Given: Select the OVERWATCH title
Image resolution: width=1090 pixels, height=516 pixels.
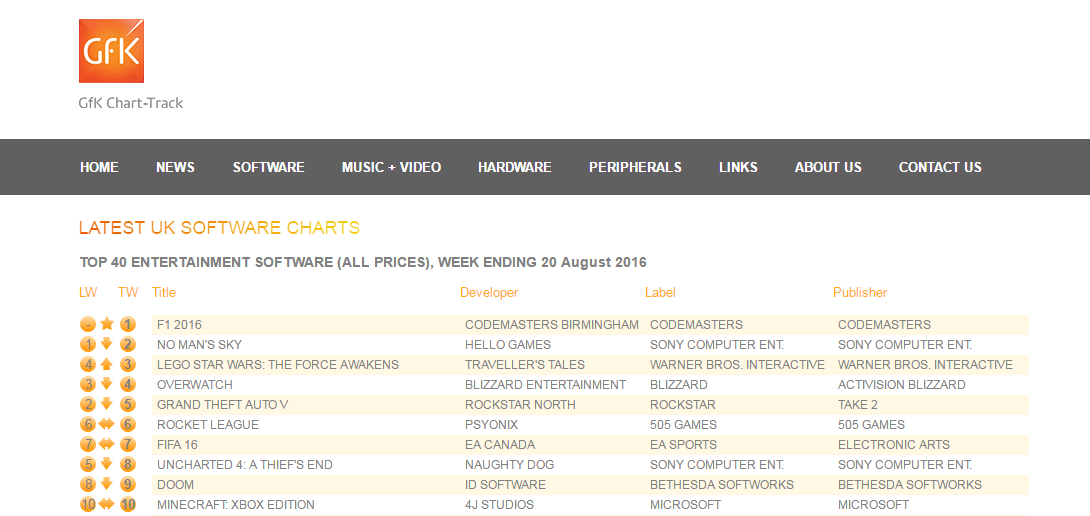Looking at the screenshot, I should [x=195, y=385].
